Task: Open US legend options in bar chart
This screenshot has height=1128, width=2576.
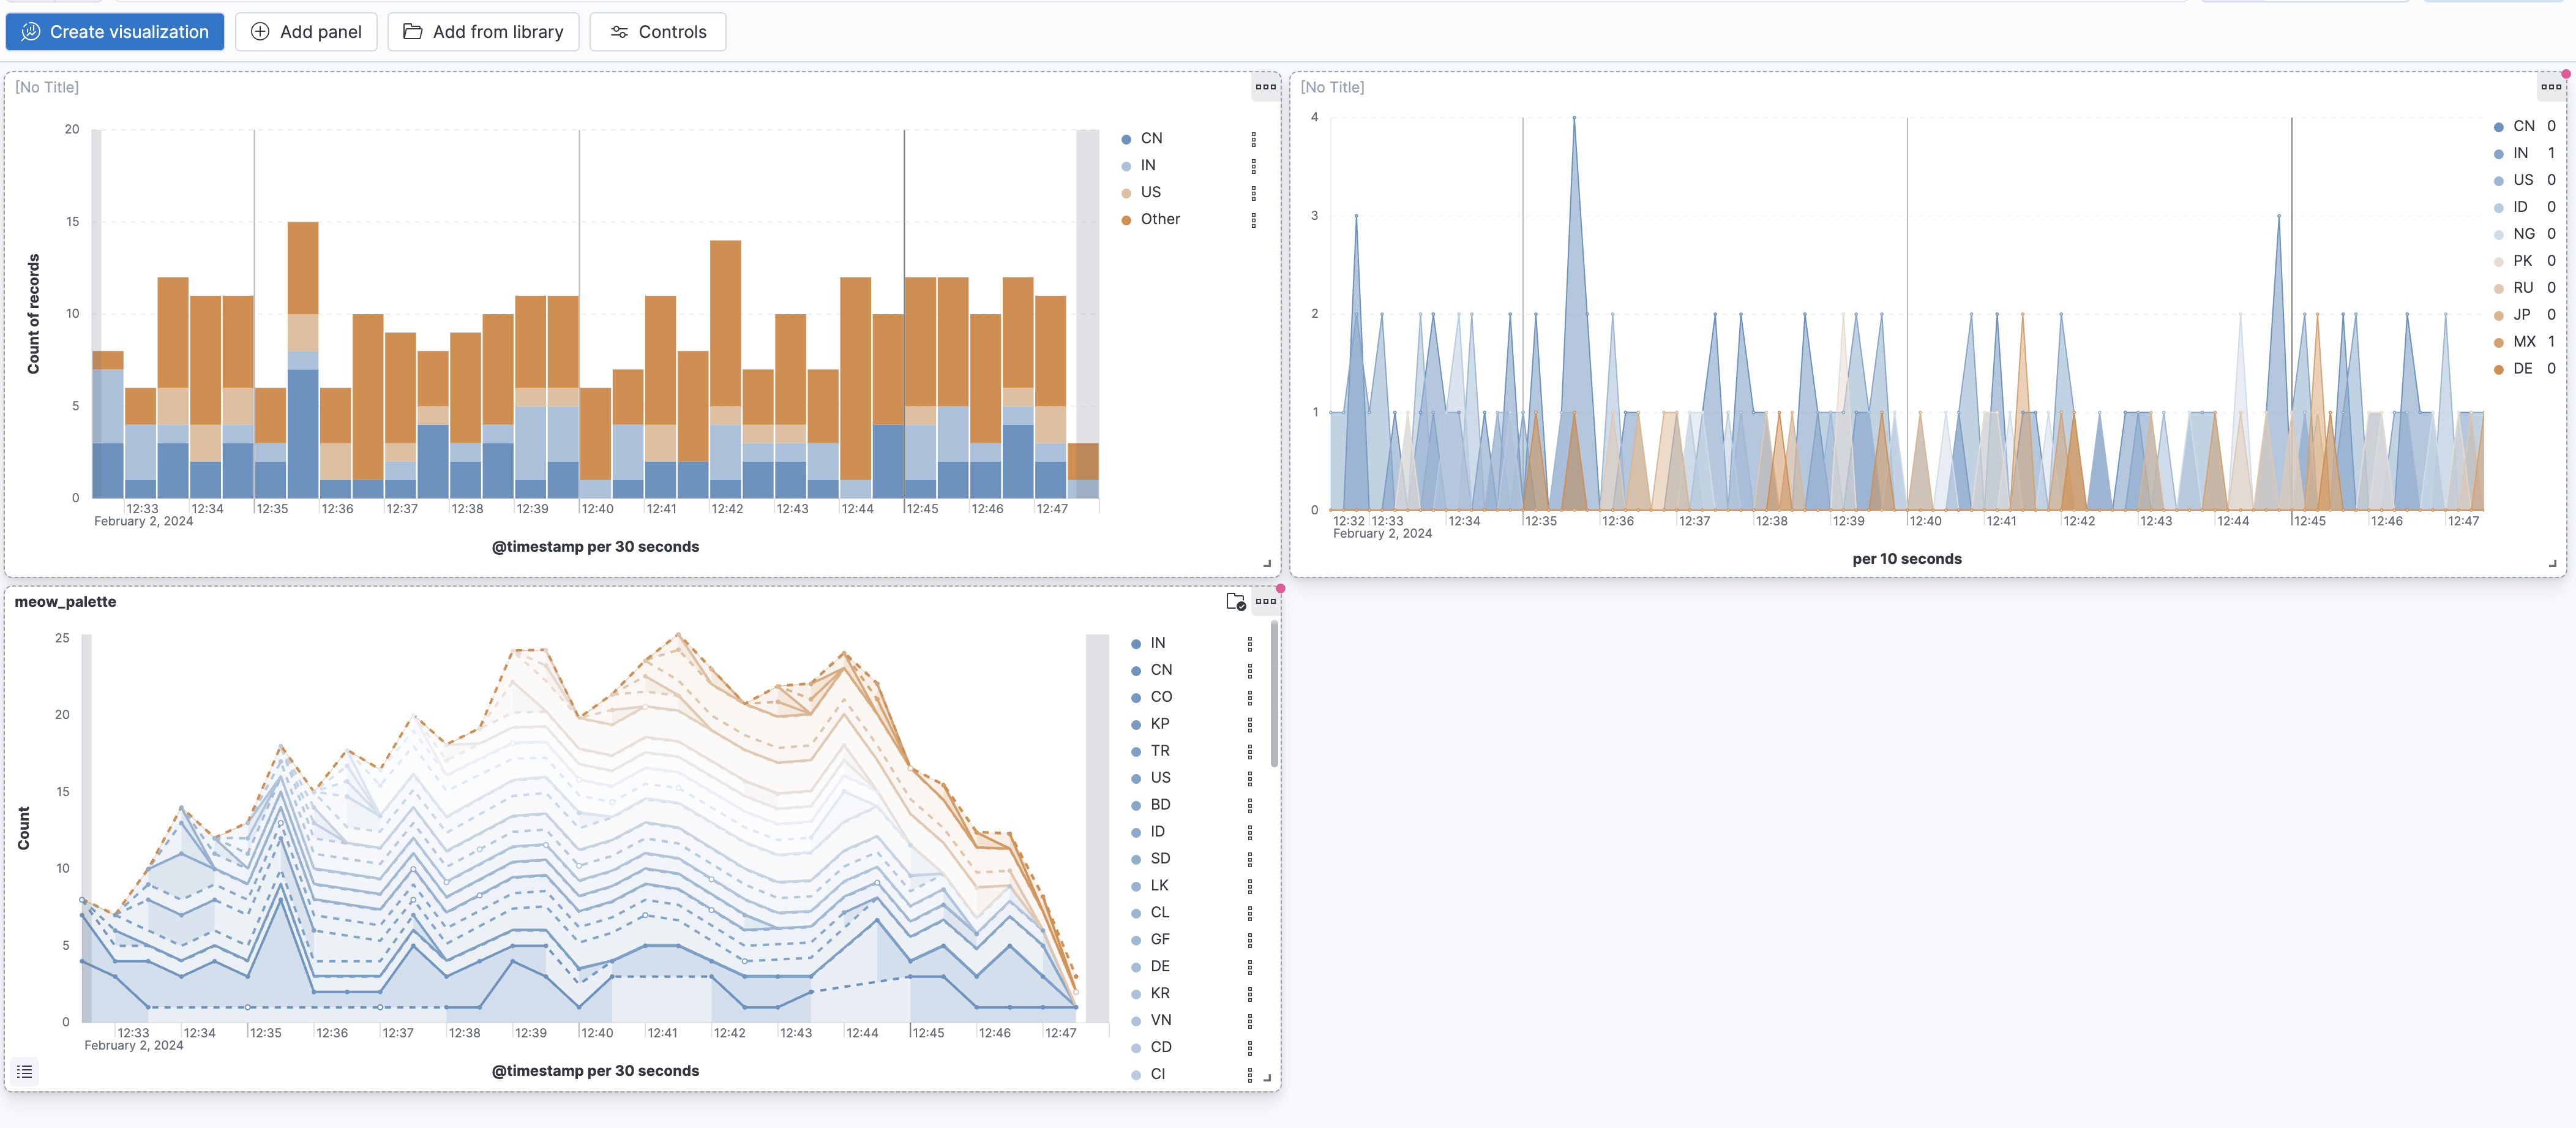Action: point(1253,193)
